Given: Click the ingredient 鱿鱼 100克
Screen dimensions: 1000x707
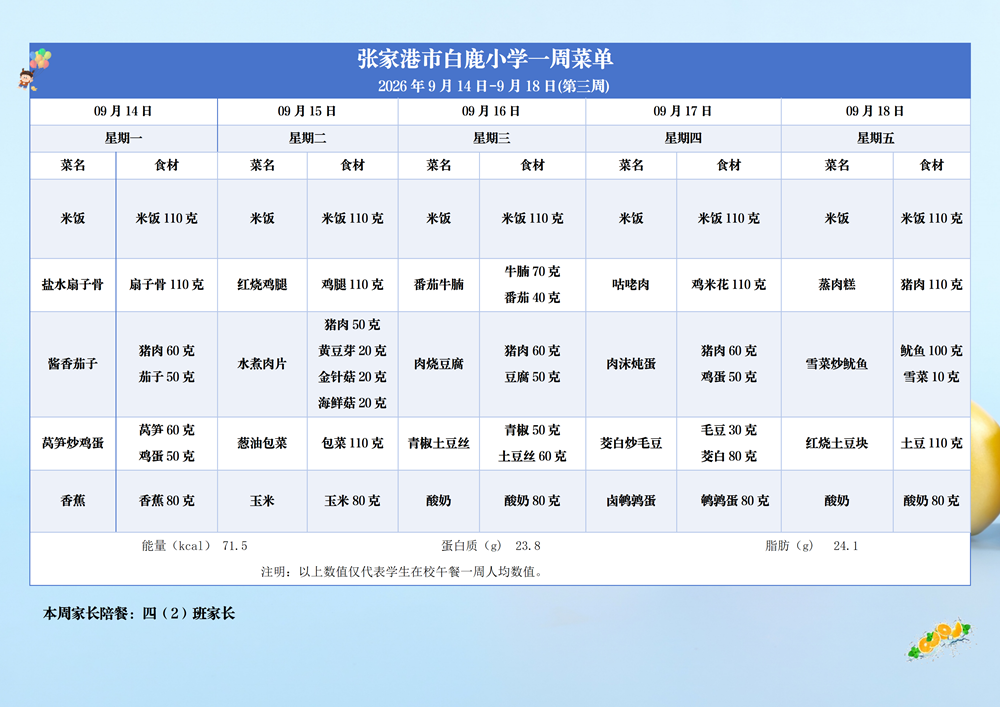Looking at the screenshot, I should click(932, 351).
